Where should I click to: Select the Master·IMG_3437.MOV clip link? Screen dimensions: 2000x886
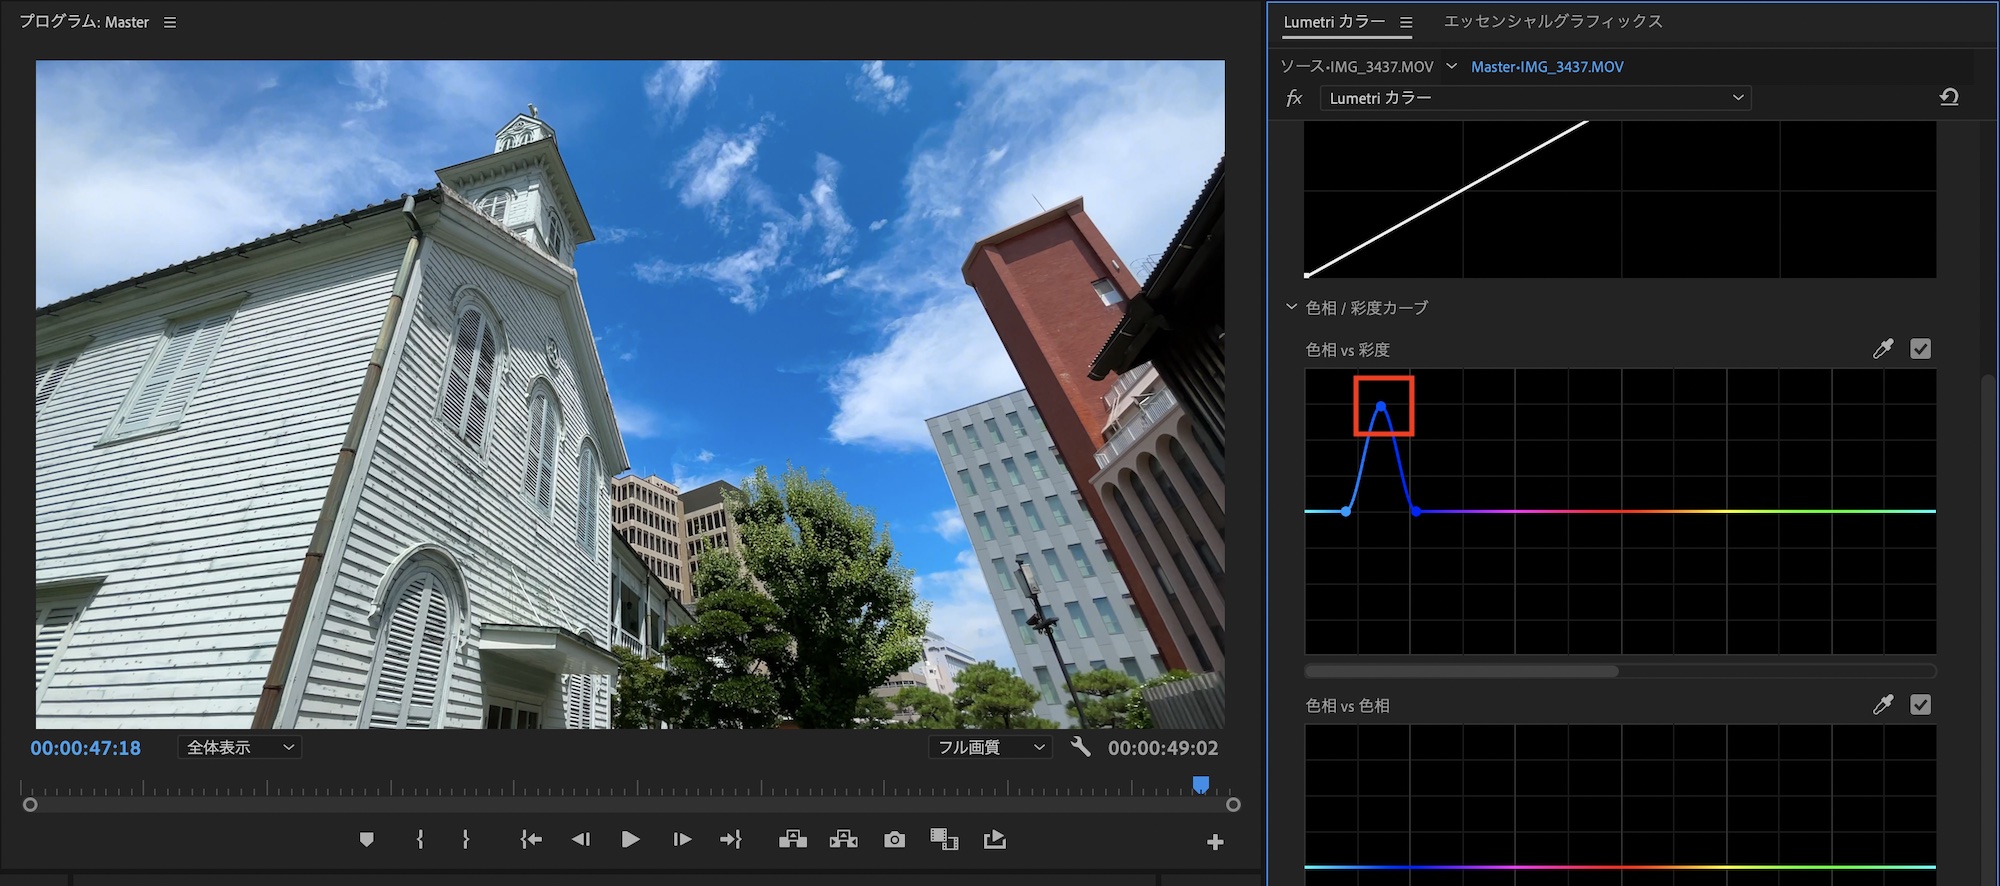point(1547,67)
